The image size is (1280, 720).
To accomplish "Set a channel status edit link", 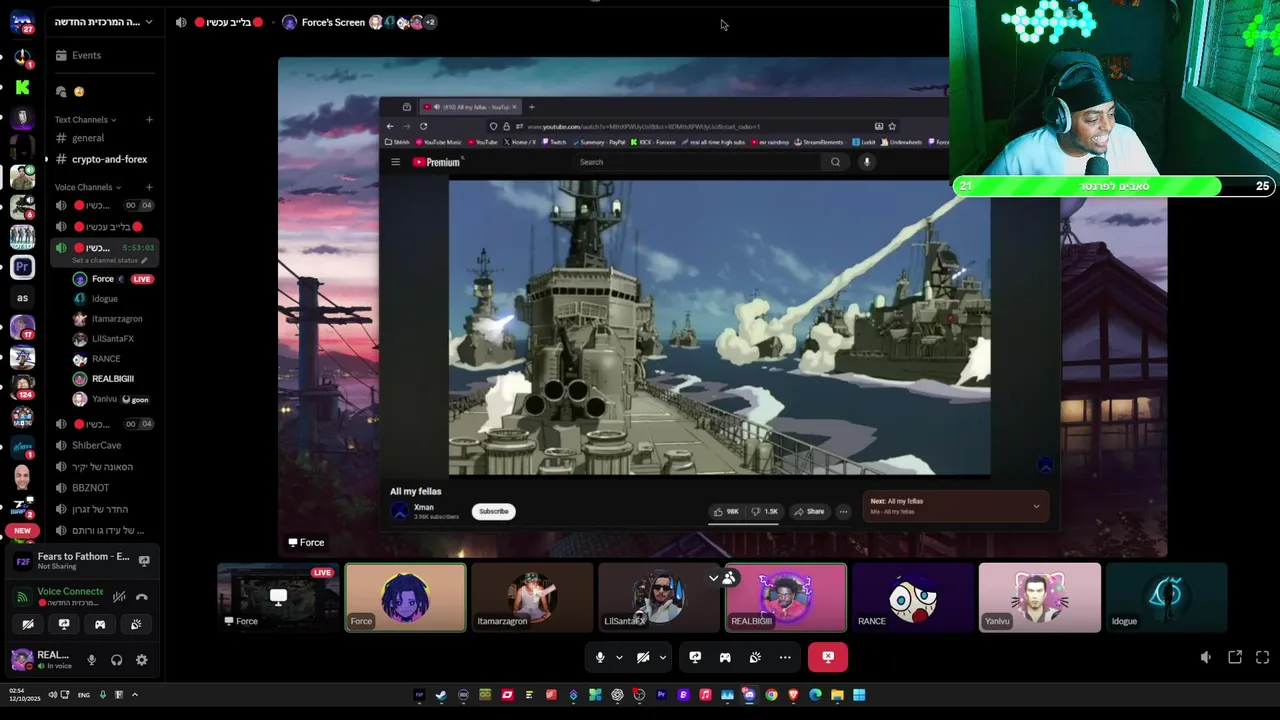I will pyautogui.click(x=110, y=260).
